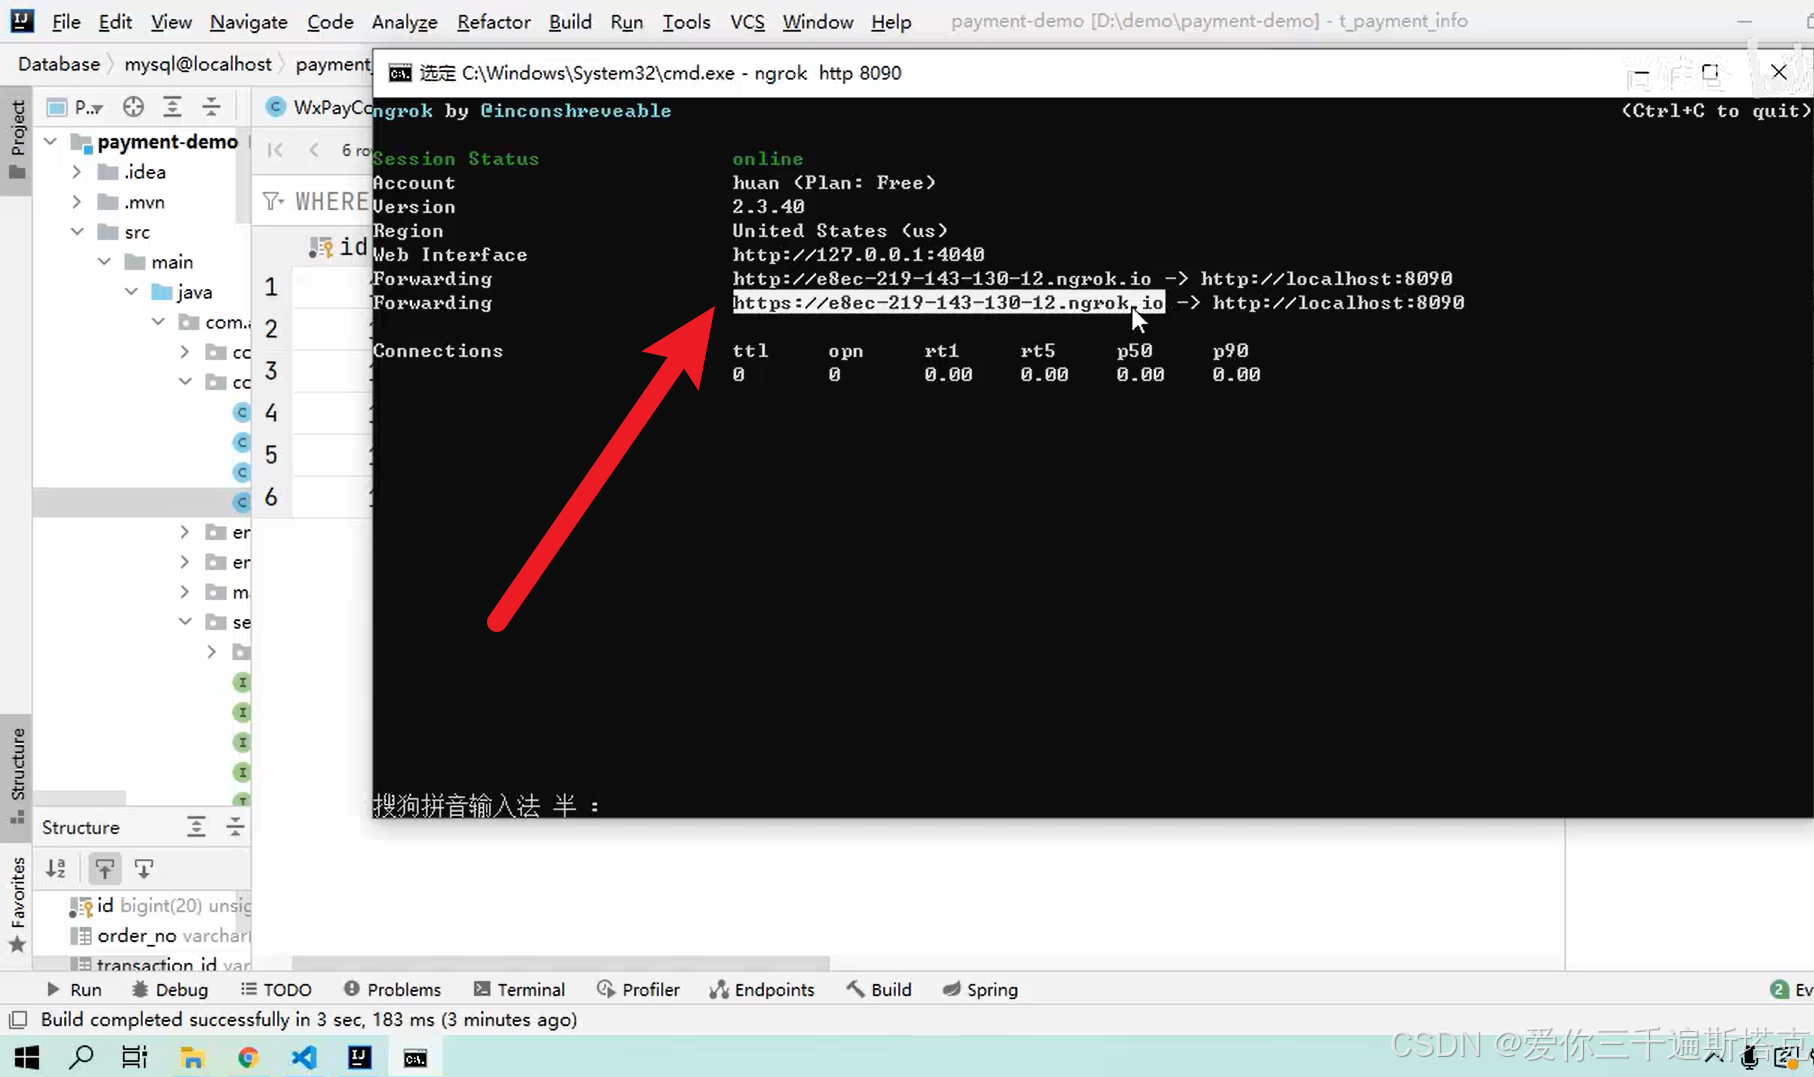Select table row number 1
This screenshot has height=1077, width=1814.
click(x=271, y=288)
